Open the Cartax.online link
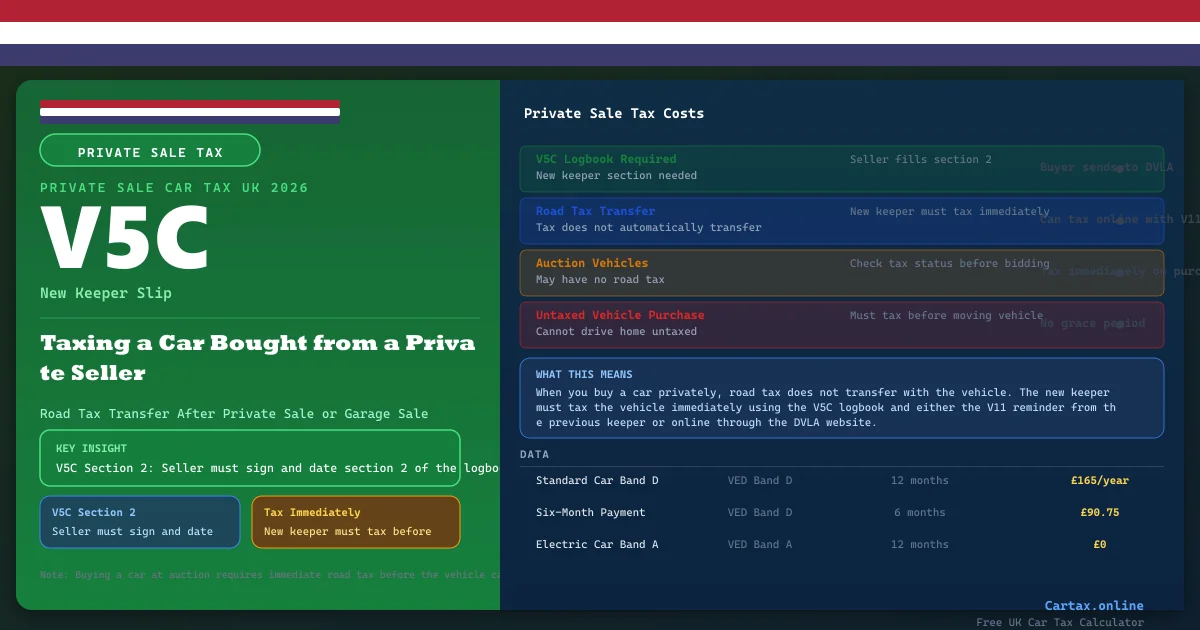 [x=1093, y=606]
